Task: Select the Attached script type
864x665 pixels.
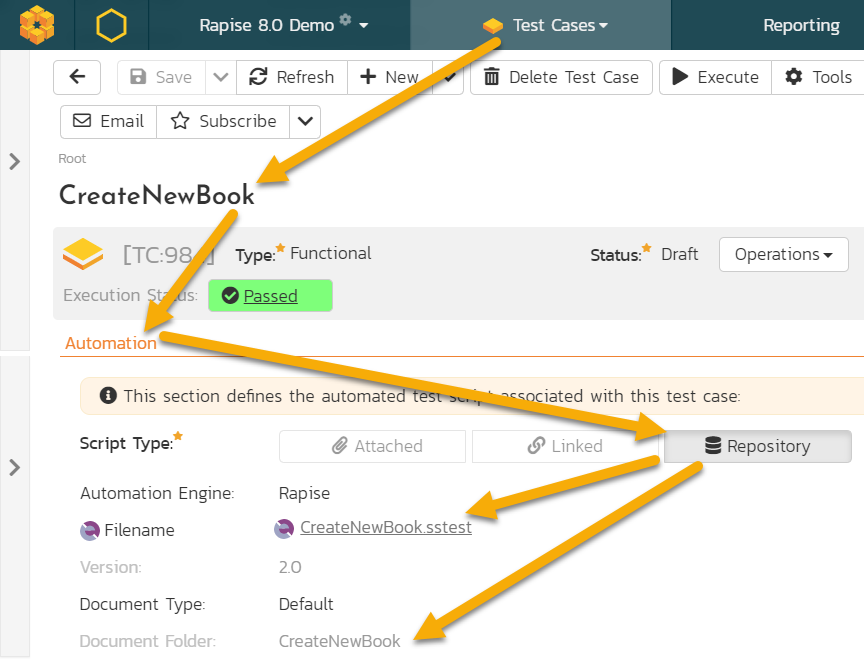Action: point(372,446)
